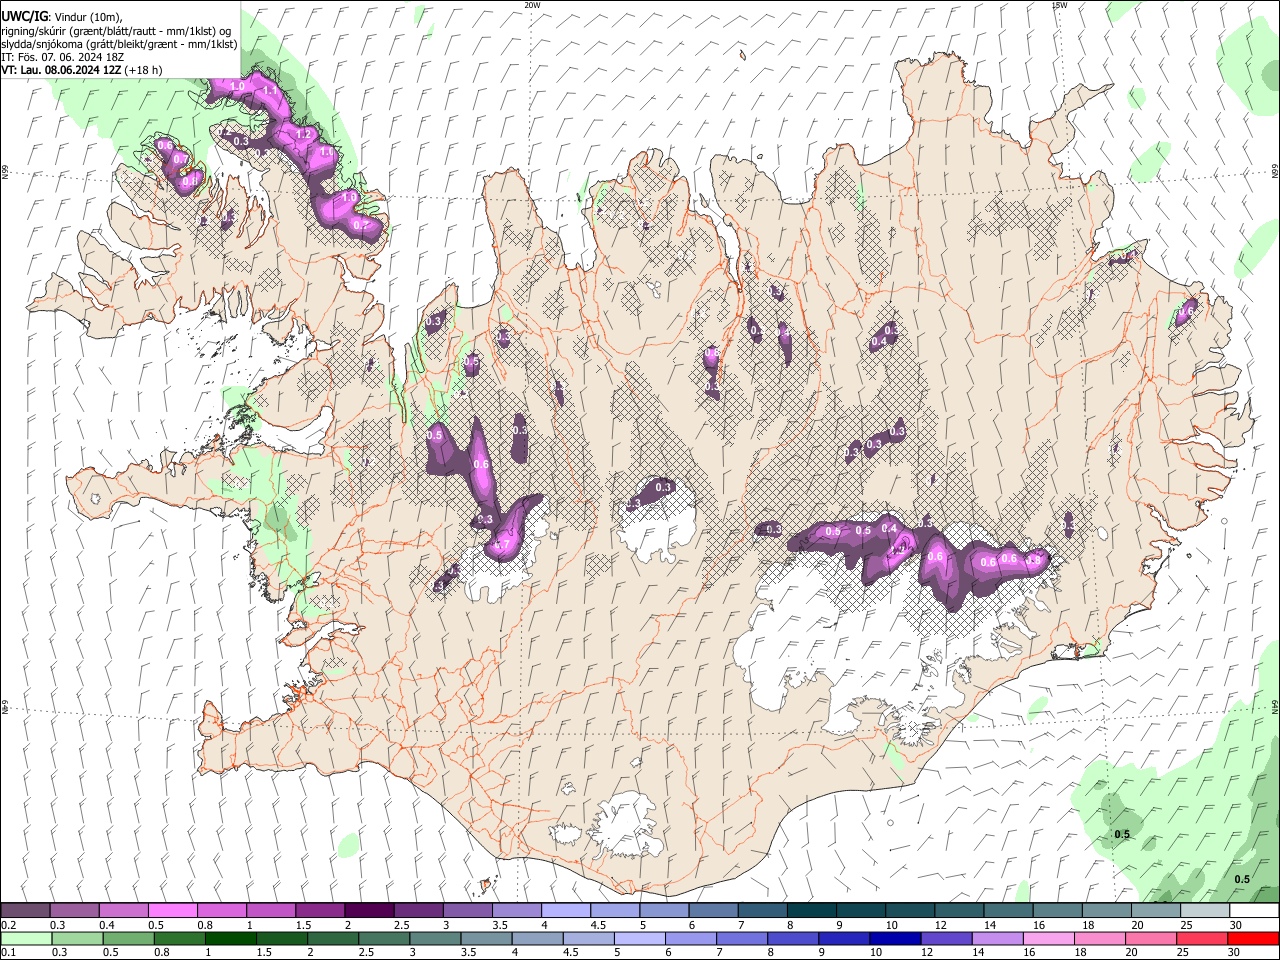This screenshot has height=960, width=1280.
Task: Click the 'VT: Lau. 08.06.2024 12Z (+18 h)' line
Action: pyautogui.click(x=82, y=70)
